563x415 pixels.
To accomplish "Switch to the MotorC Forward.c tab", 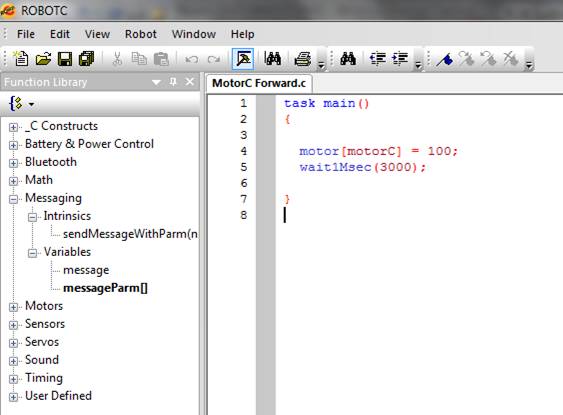I will tap(259, 83).
